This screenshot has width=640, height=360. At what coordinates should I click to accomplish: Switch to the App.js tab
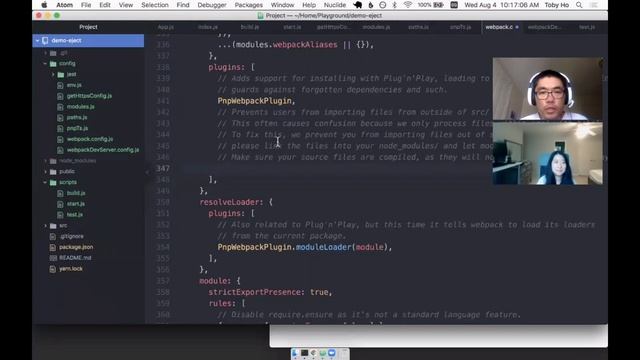point(165,27)
